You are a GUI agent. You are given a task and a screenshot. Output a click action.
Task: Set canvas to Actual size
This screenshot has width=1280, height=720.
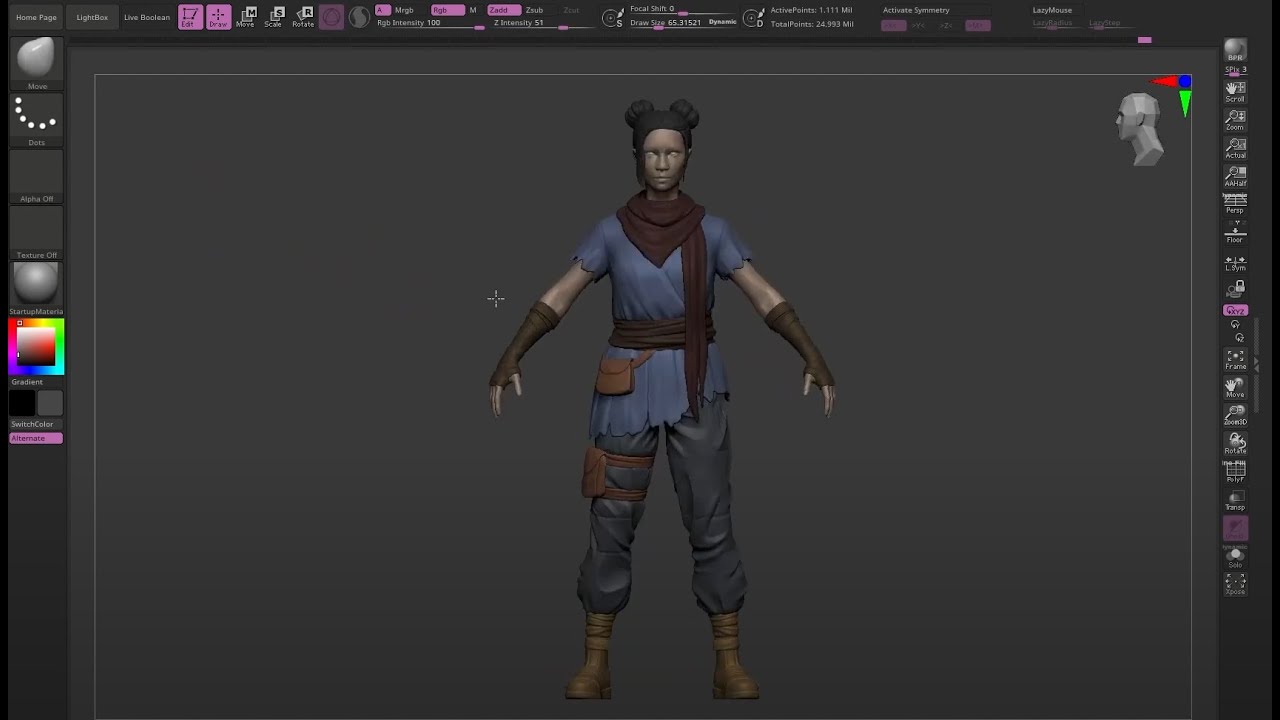pos(1235,148)
